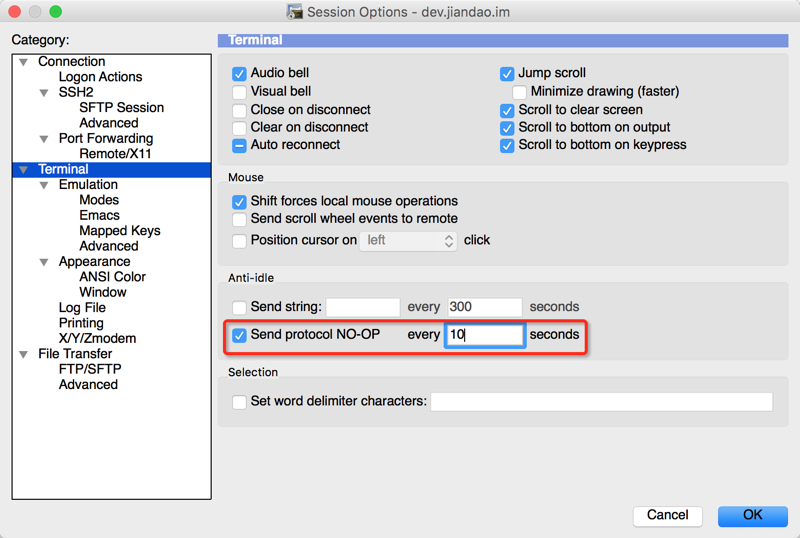Enable Set word delimiter characters
This screenshot has height=538, width=800.
(x=239, y=402)
